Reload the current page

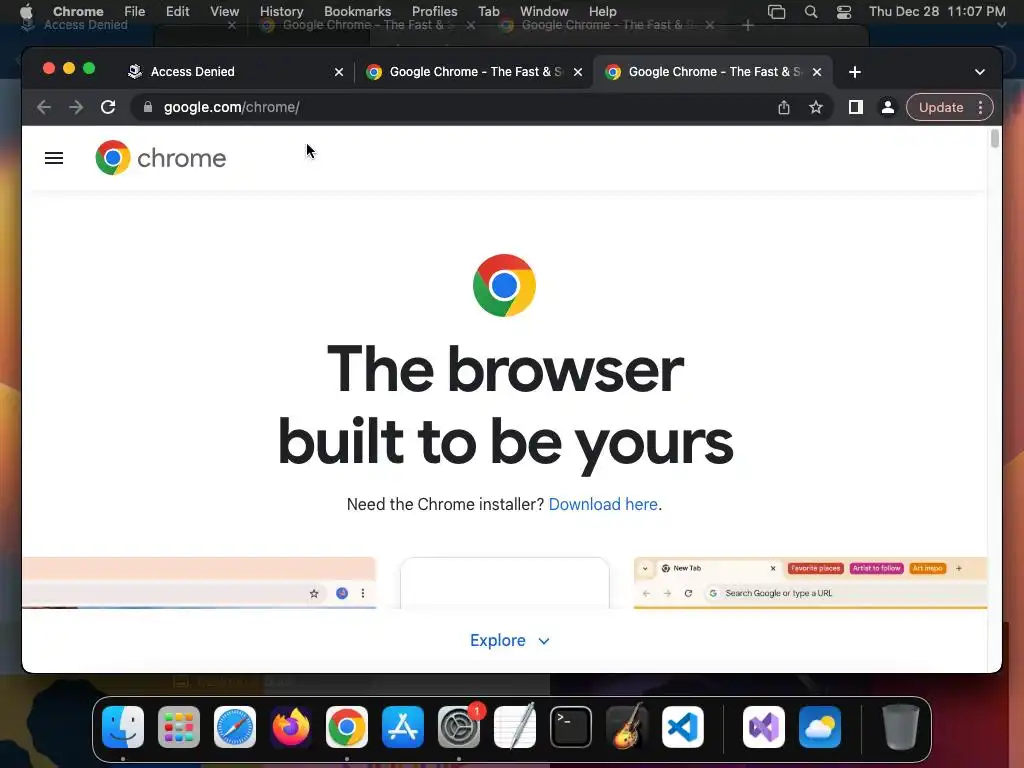click(x=108, y=107)
